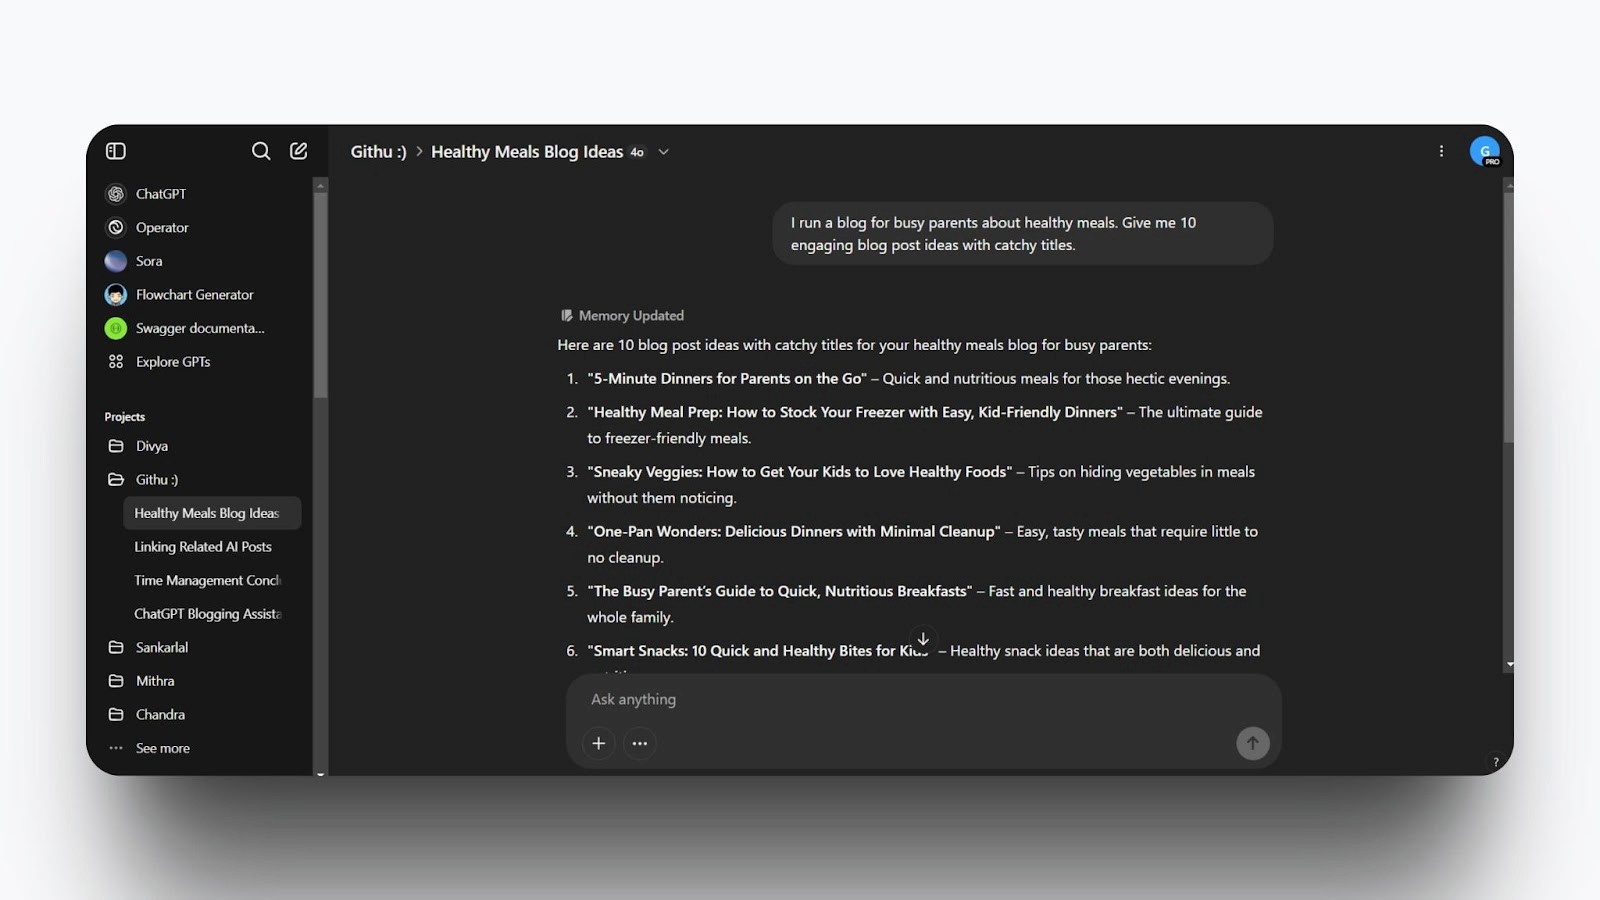The image size is (1600, 900).
Task: Click the Ask anything input field
Action: click(x=923, y=699)
